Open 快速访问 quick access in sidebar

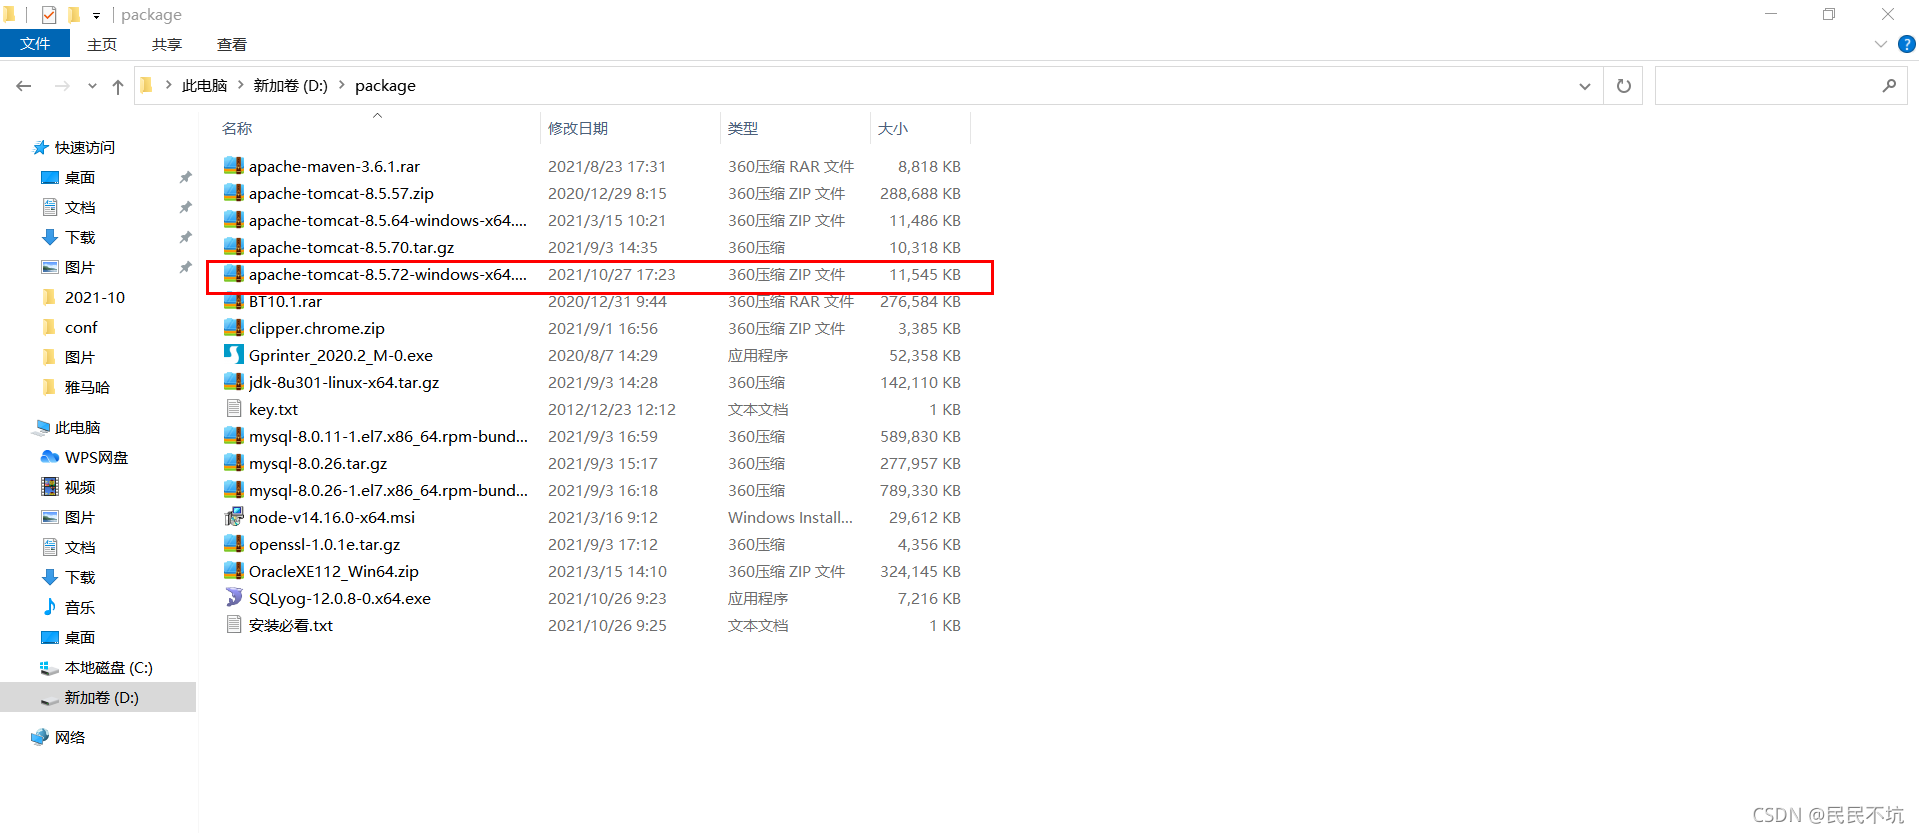(74, 147)
